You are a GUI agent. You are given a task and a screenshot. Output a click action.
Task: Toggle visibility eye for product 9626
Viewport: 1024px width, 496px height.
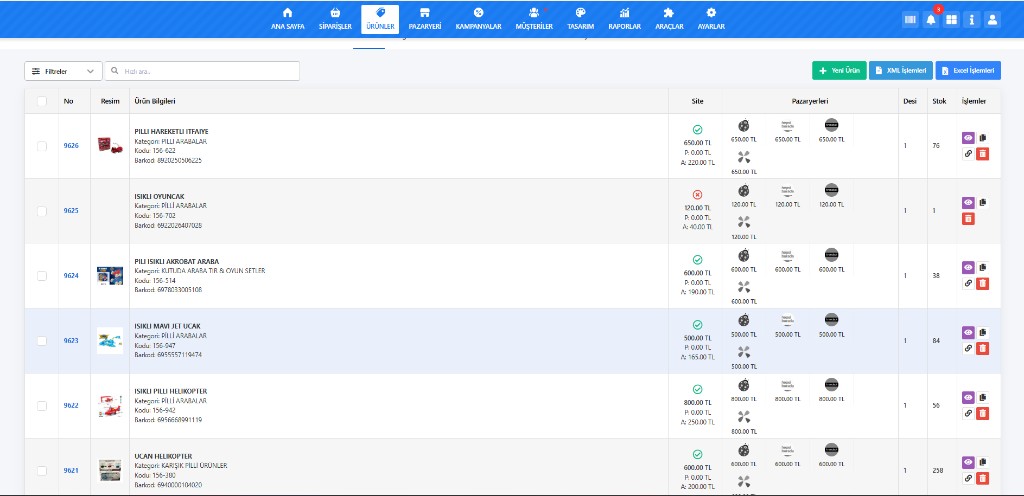point(968,138)
